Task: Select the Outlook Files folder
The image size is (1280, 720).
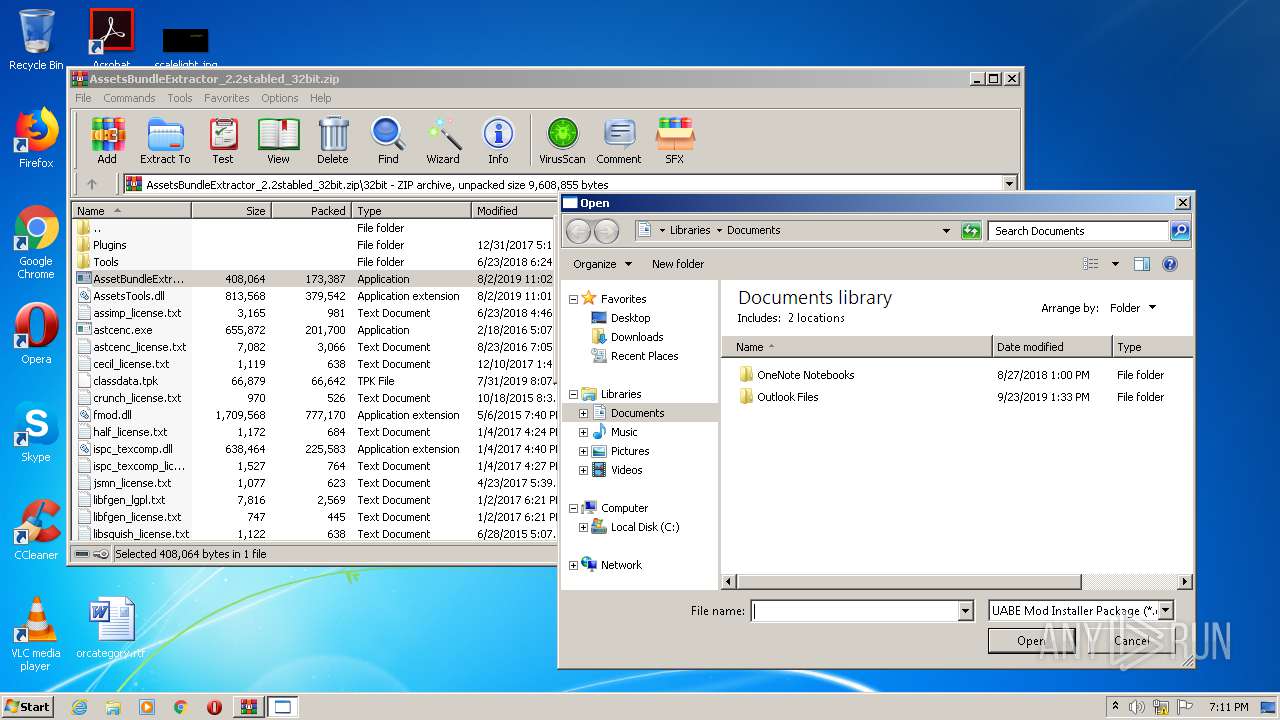Action: click(x=787, y=397)
